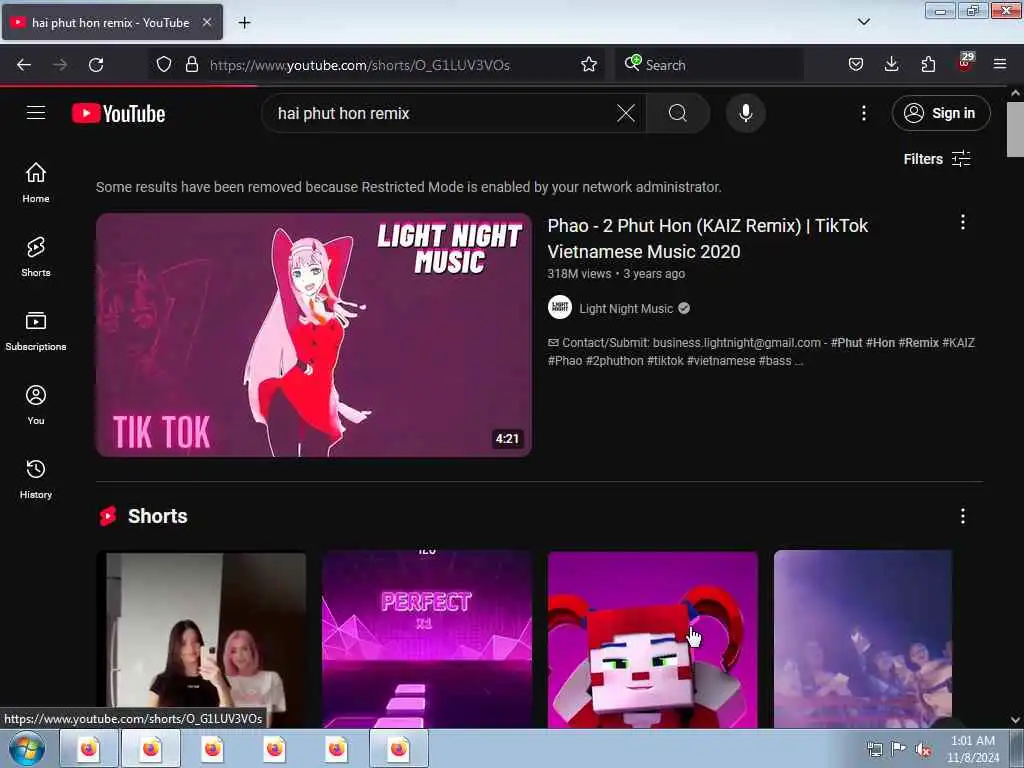Click the Sign in button
Image resolution: width=1024 pixels, height=768 pixels.
point(940,114)
